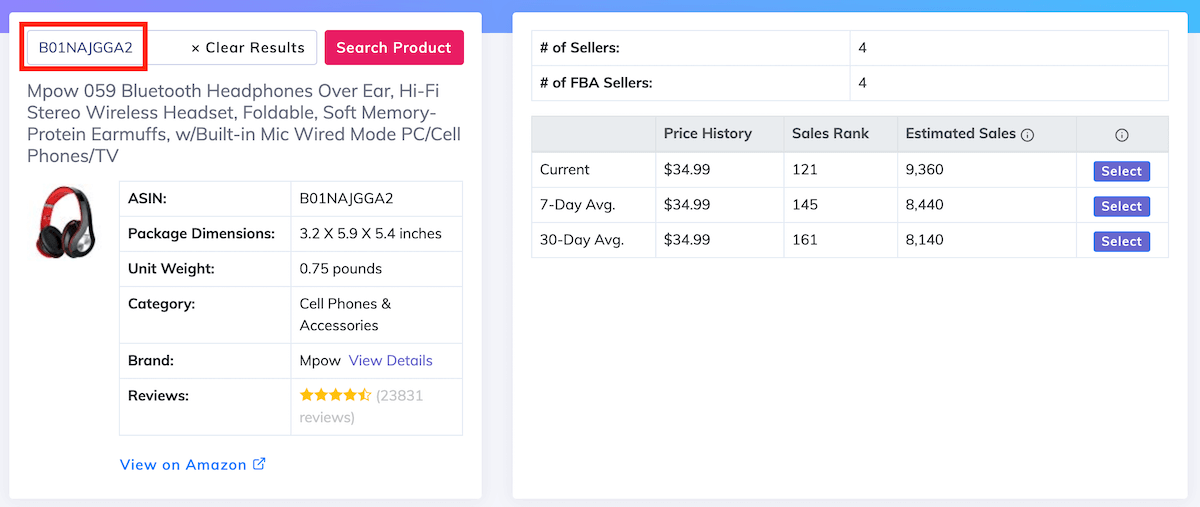
Task: Click the Sales Rank column header
Action: (831, 133)
